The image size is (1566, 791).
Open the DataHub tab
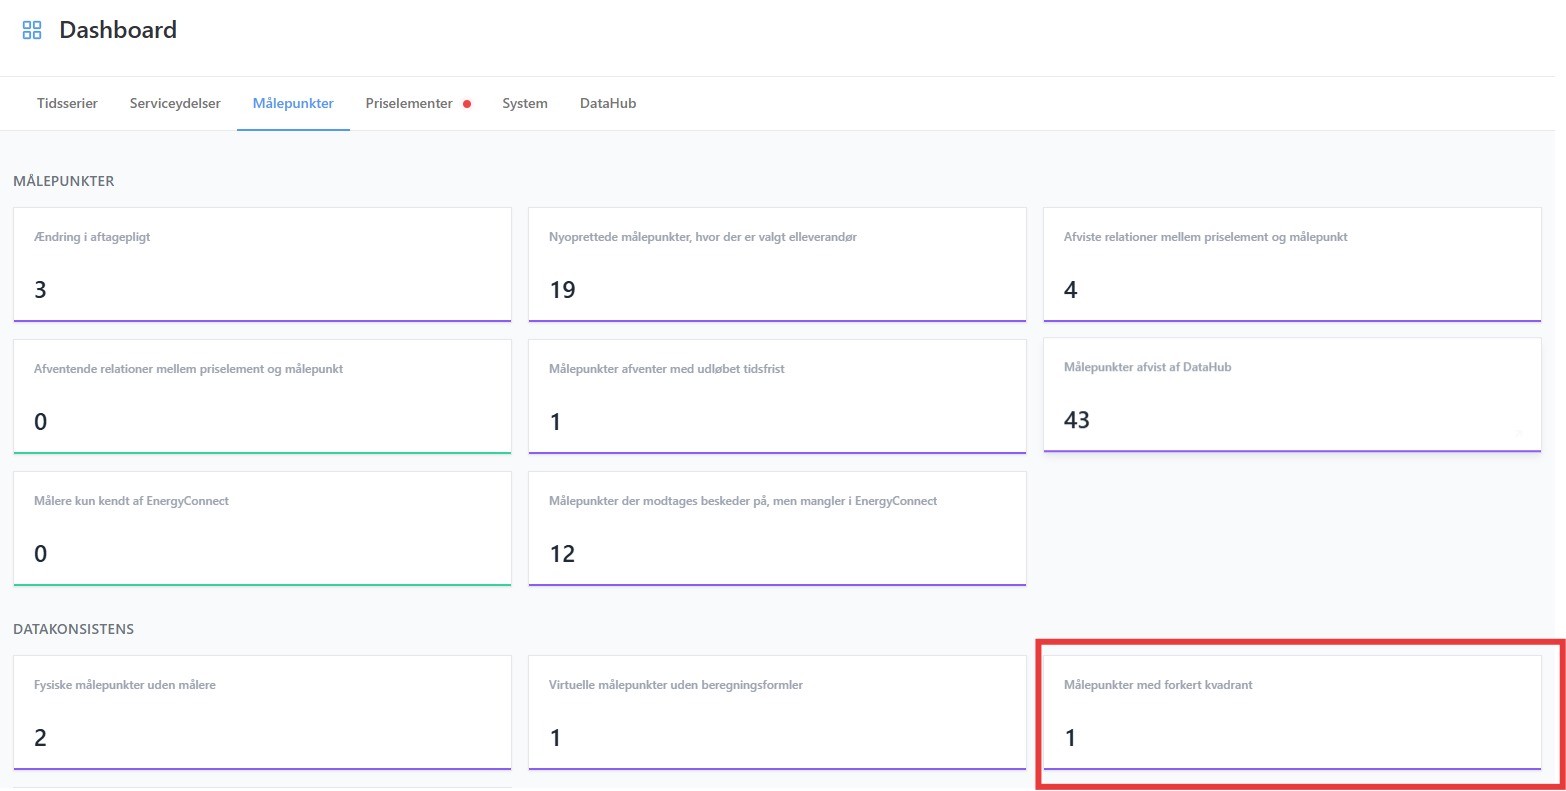pyautogui.click(x=608, y=104)
